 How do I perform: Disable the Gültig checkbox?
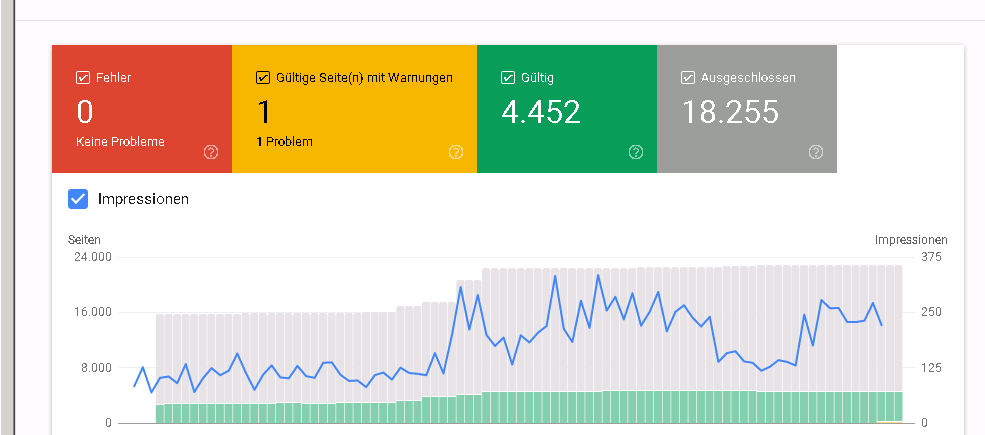508,77
